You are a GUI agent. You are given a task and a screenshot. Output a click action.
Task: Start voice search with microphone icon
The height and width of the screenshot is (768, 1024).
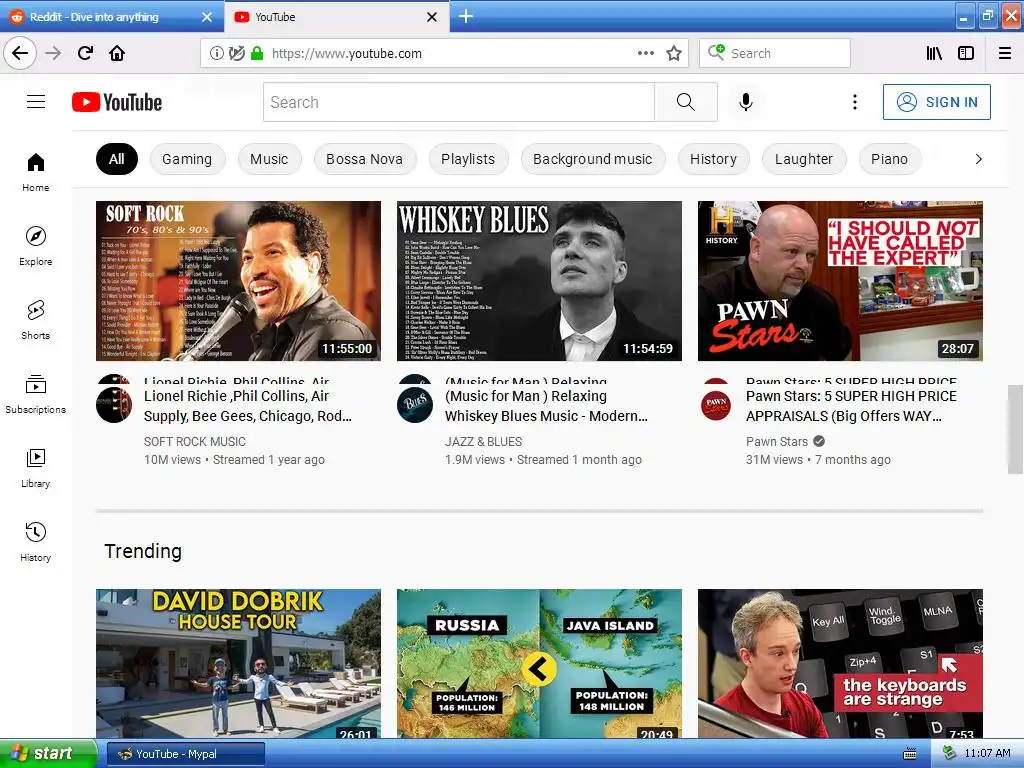(746, 102)
